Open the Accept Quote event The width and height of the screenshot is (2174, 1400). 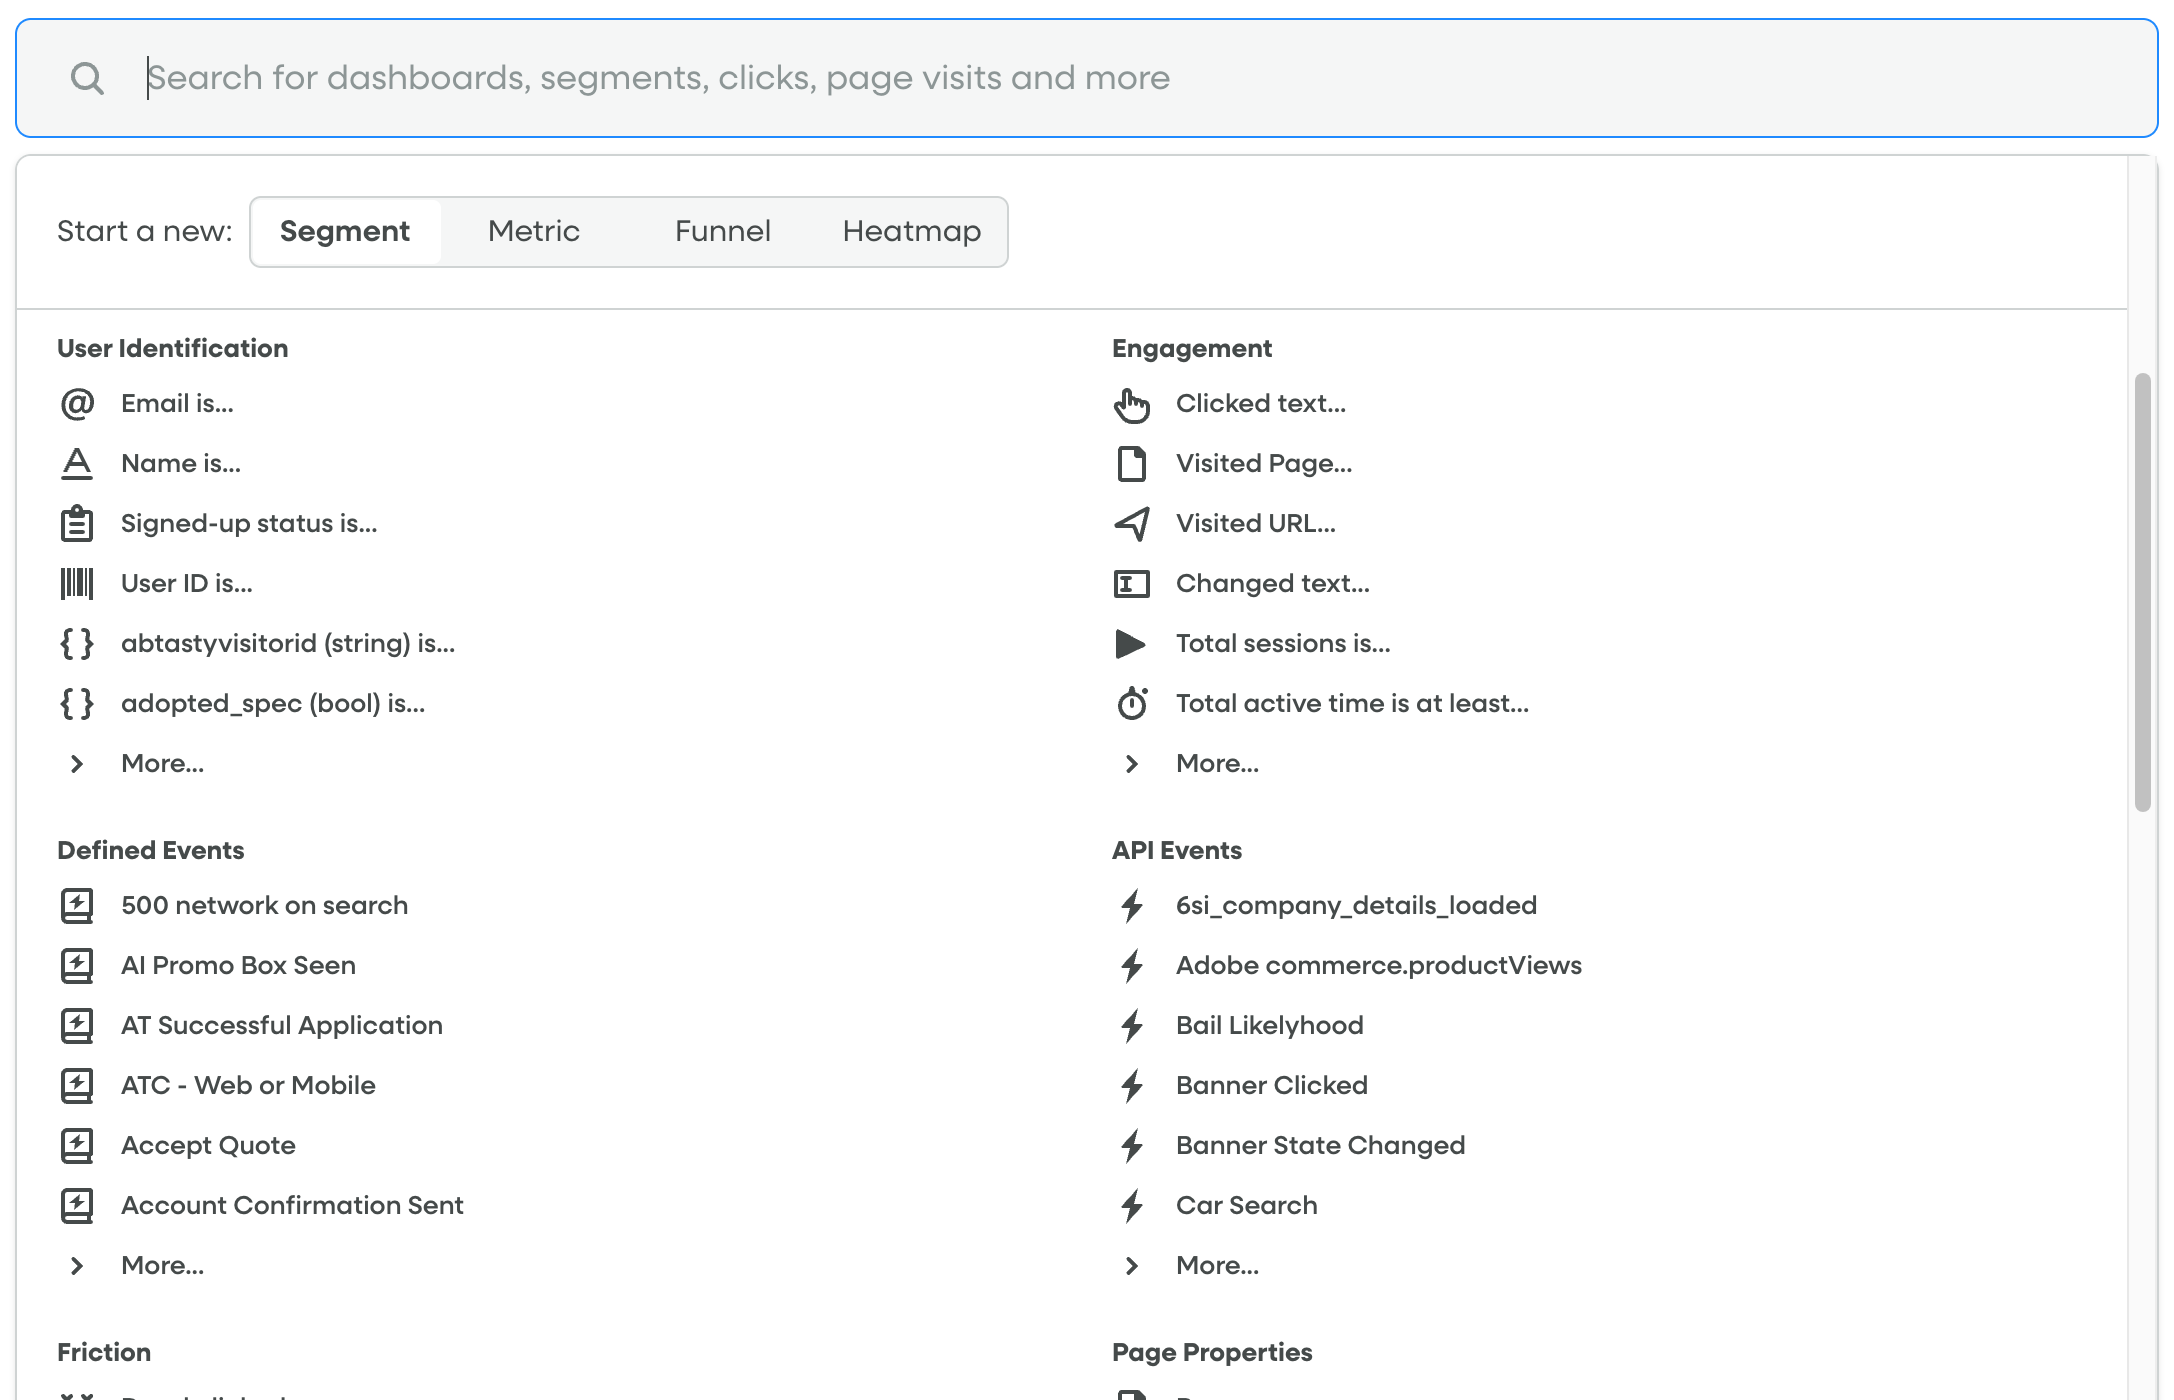point(209,1146)
